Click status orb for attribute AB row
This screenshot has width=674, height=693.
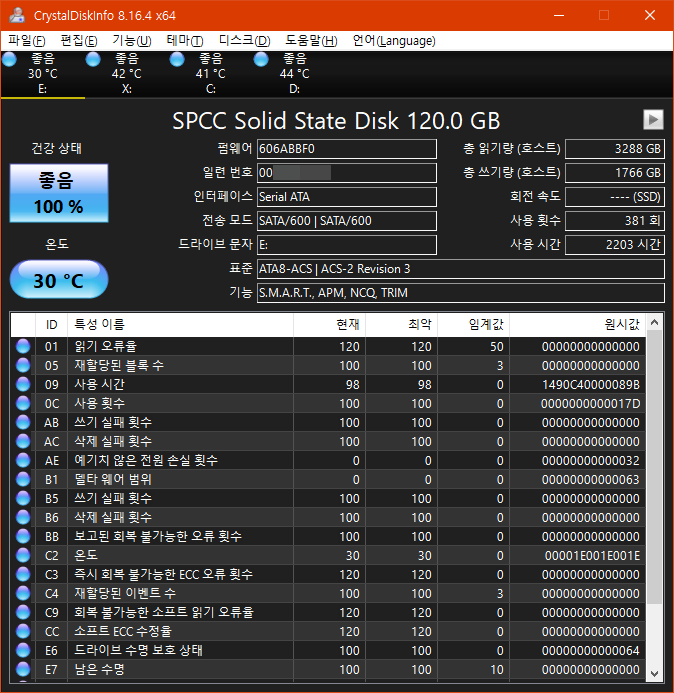[x=23, y=422]
